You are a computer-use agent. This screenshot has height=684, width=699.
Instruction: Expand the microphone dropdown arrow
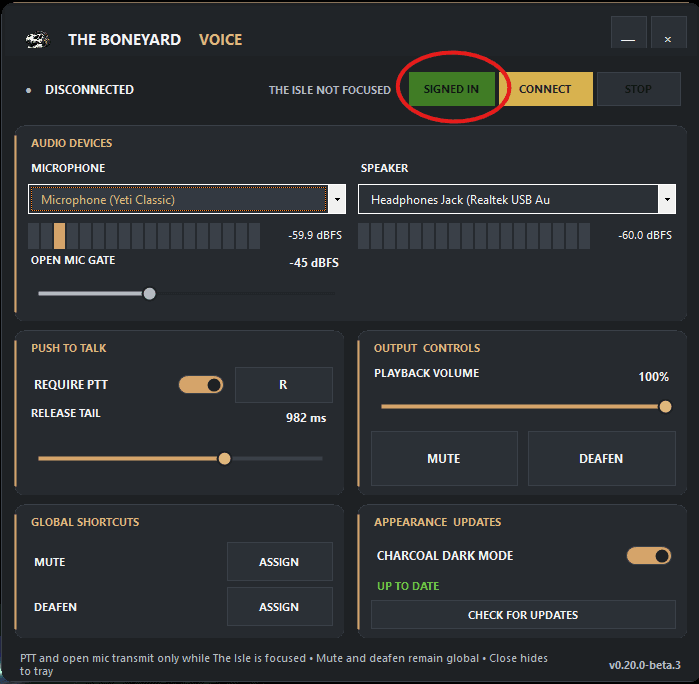[337, 199]
